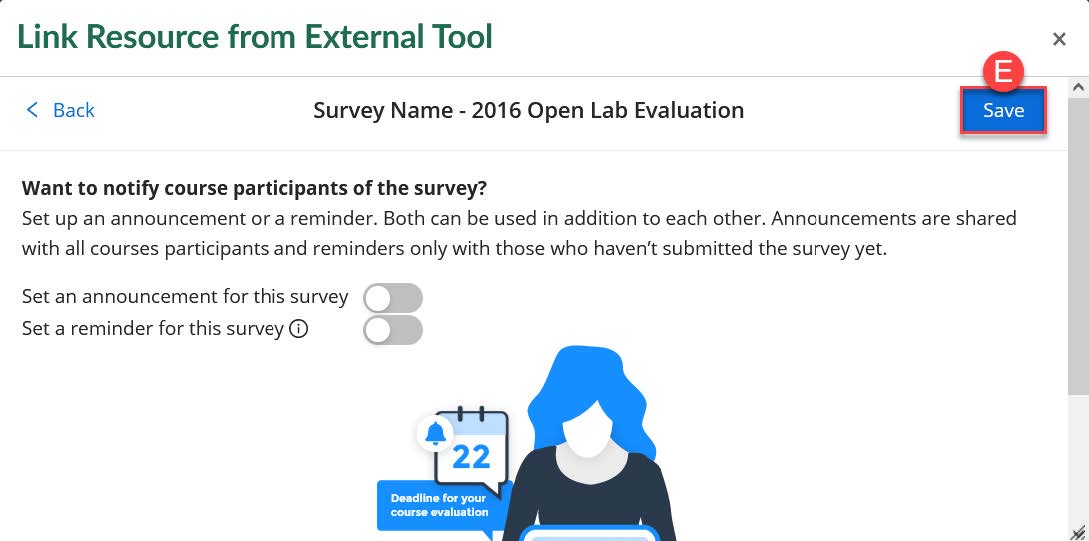
Task: Click the resize grip at the dialog corner
Action: pyautogui.click(x=1077, y=532)
